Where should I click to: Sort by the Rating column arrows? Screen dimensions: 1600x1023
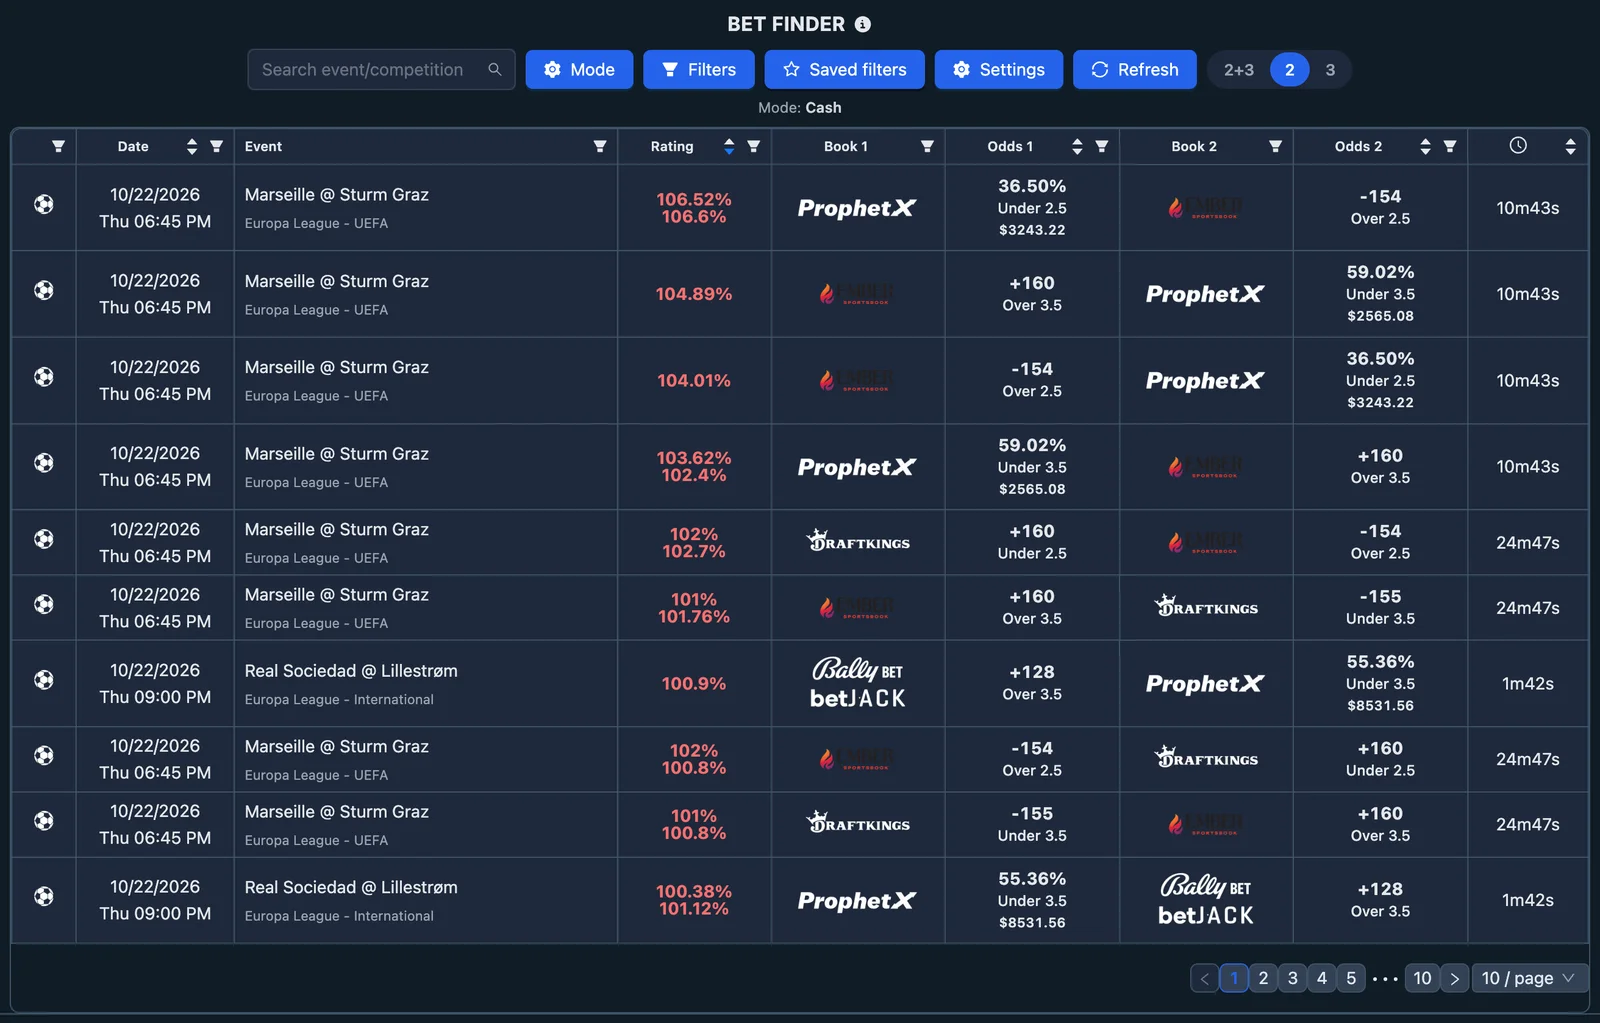[x=729, y=146]
